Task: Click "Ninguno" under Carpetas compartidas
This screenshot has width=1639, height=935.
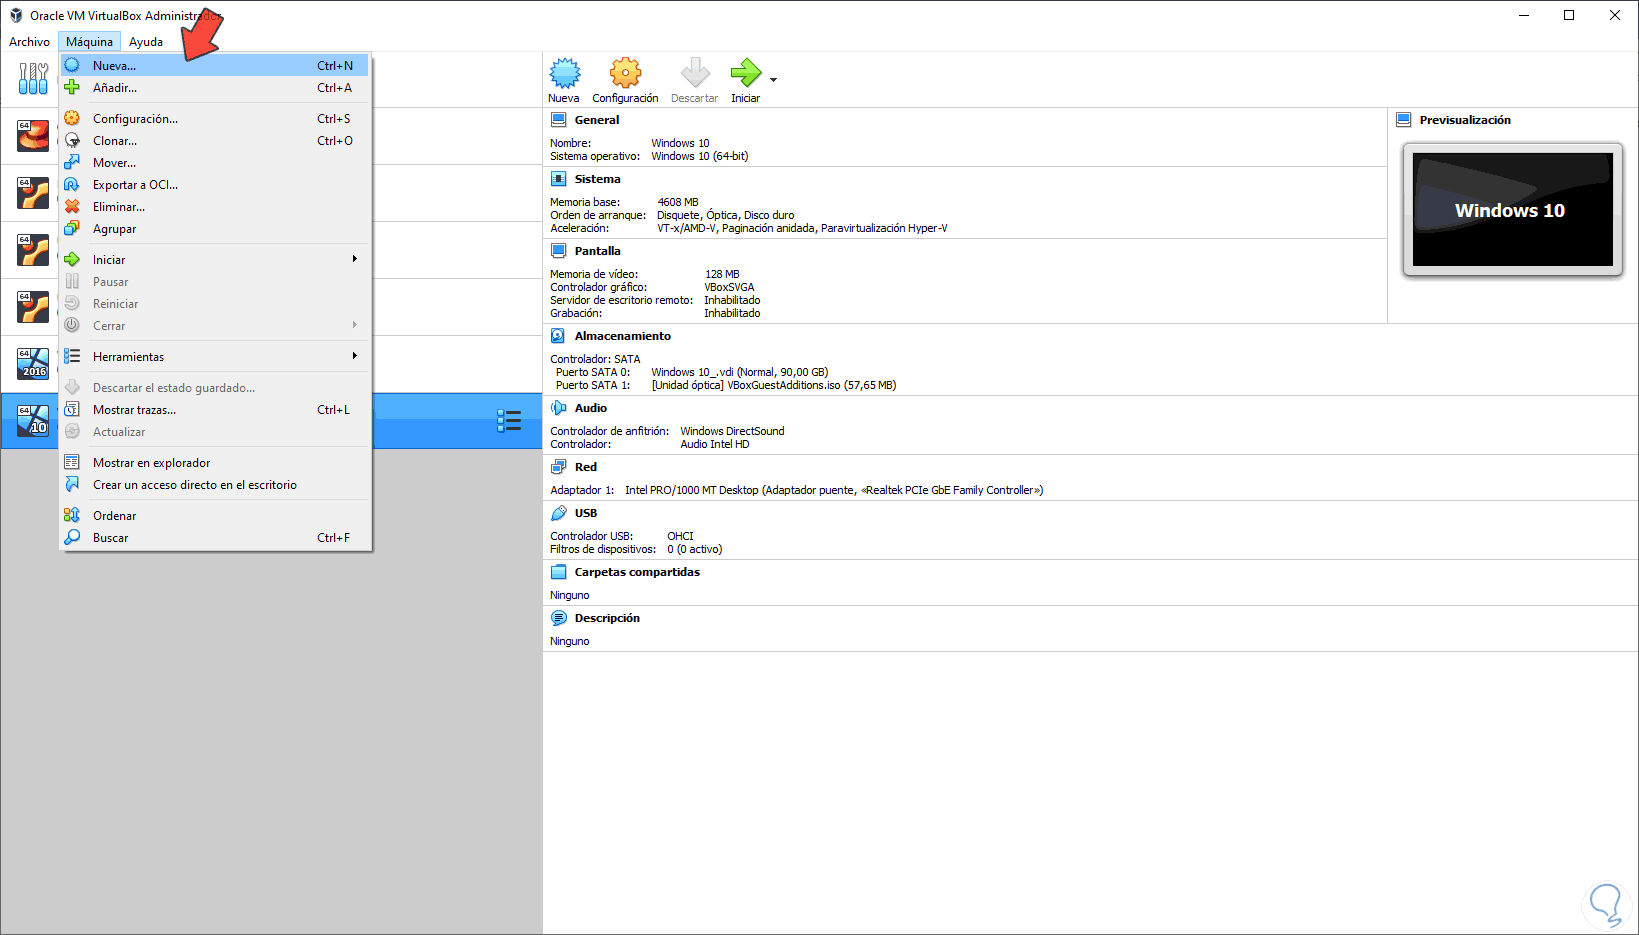Action: pyautogui.click(x=569, y=595)
